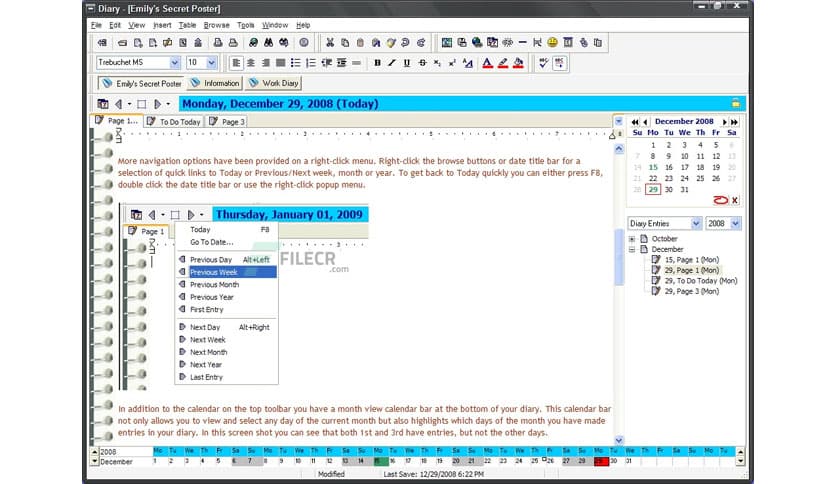This screenshot has height=484, width=836.
Task: Open the Table menu
Action: click(x=187, y=25)
